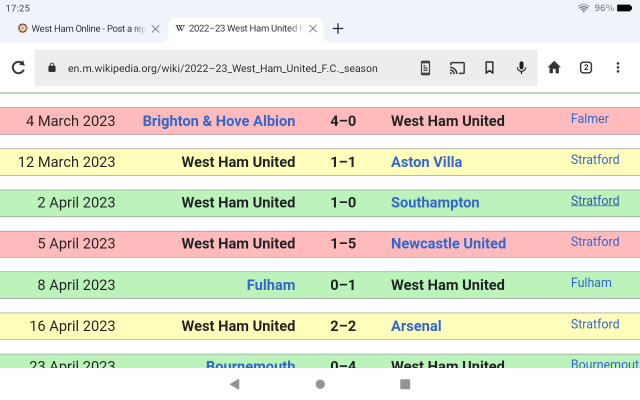The height and width of the screenshot is (400, 640).
Task: Close the West Ham Online tab
Action: (155, 28)
